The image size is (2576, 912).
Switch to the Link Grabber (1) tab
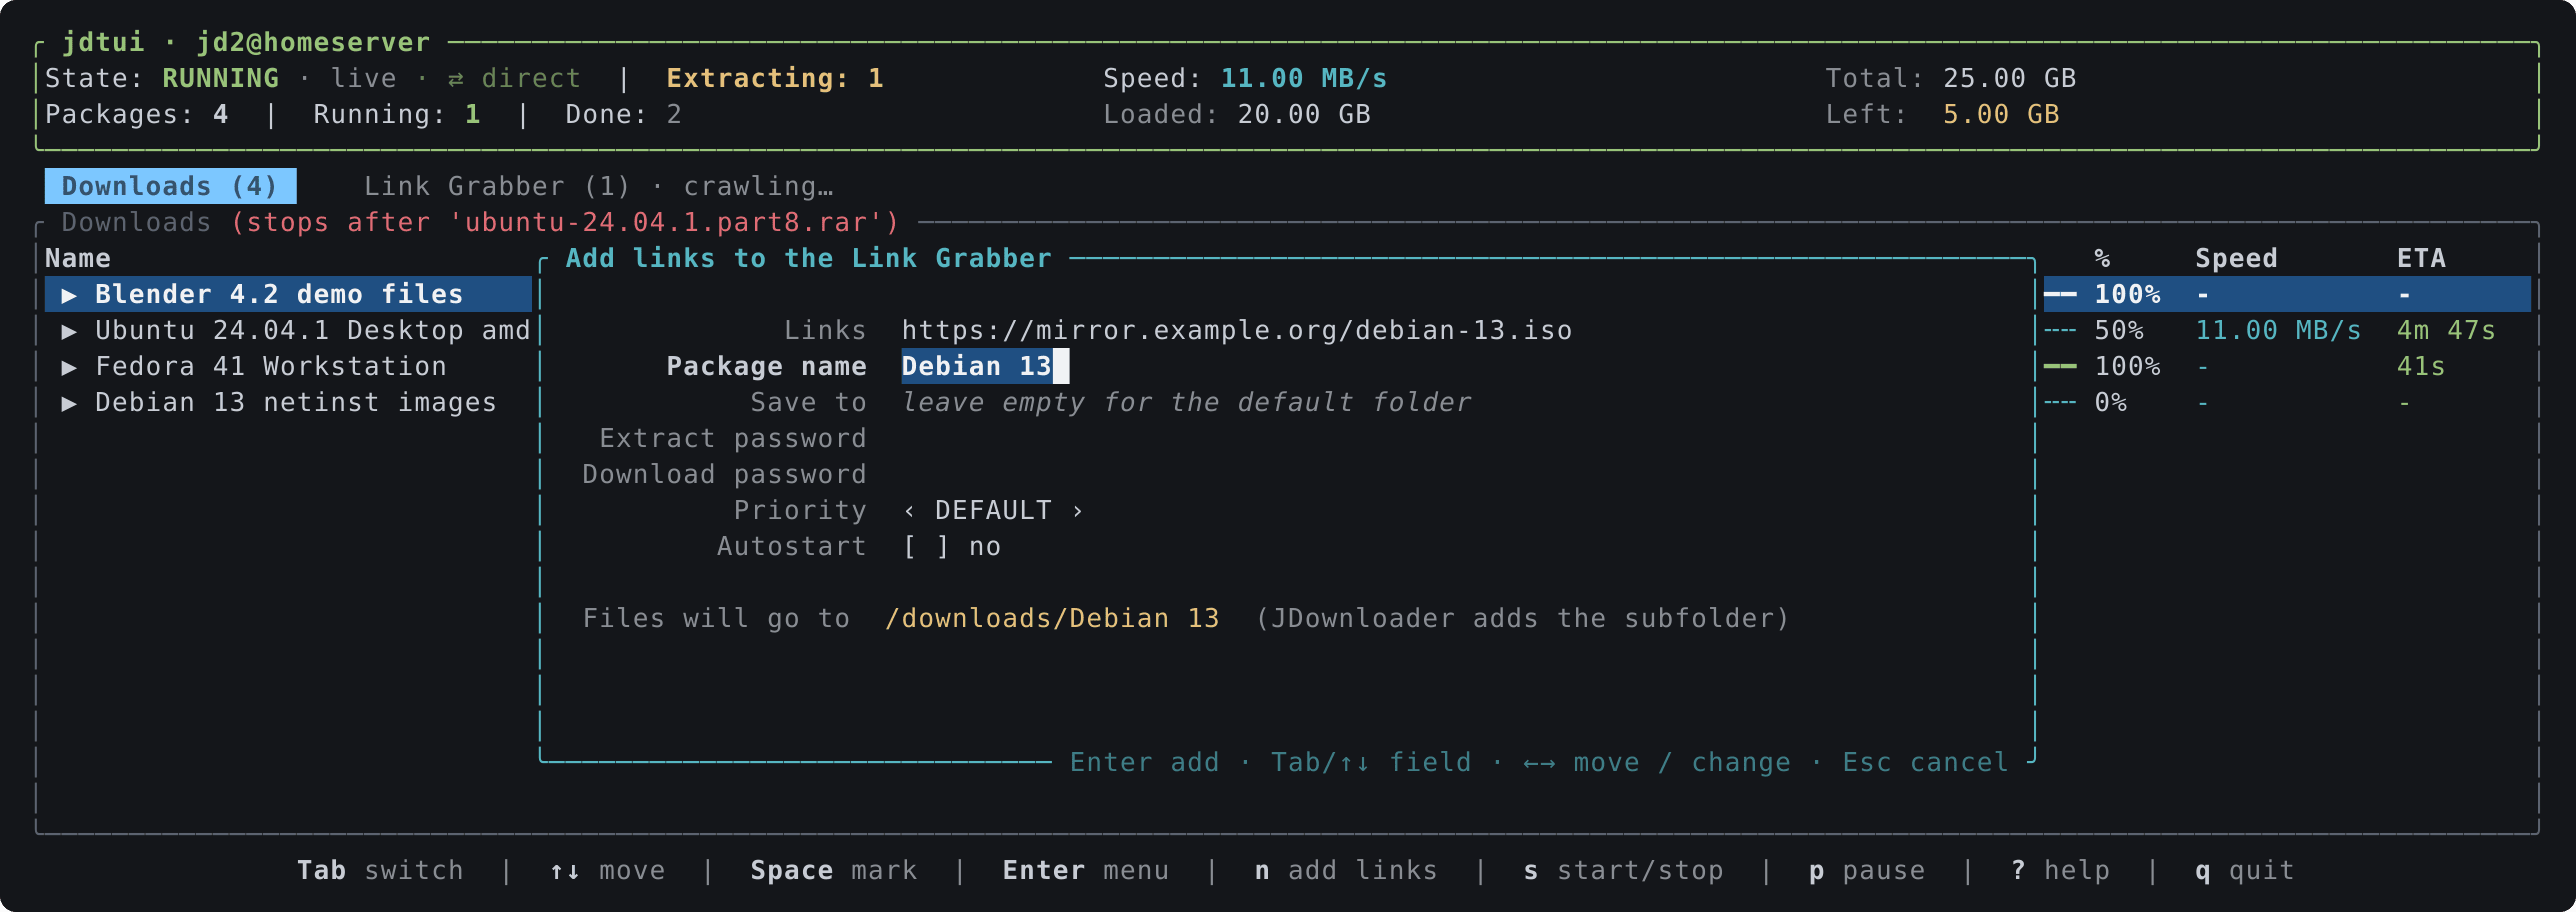[x=497, y=187]
